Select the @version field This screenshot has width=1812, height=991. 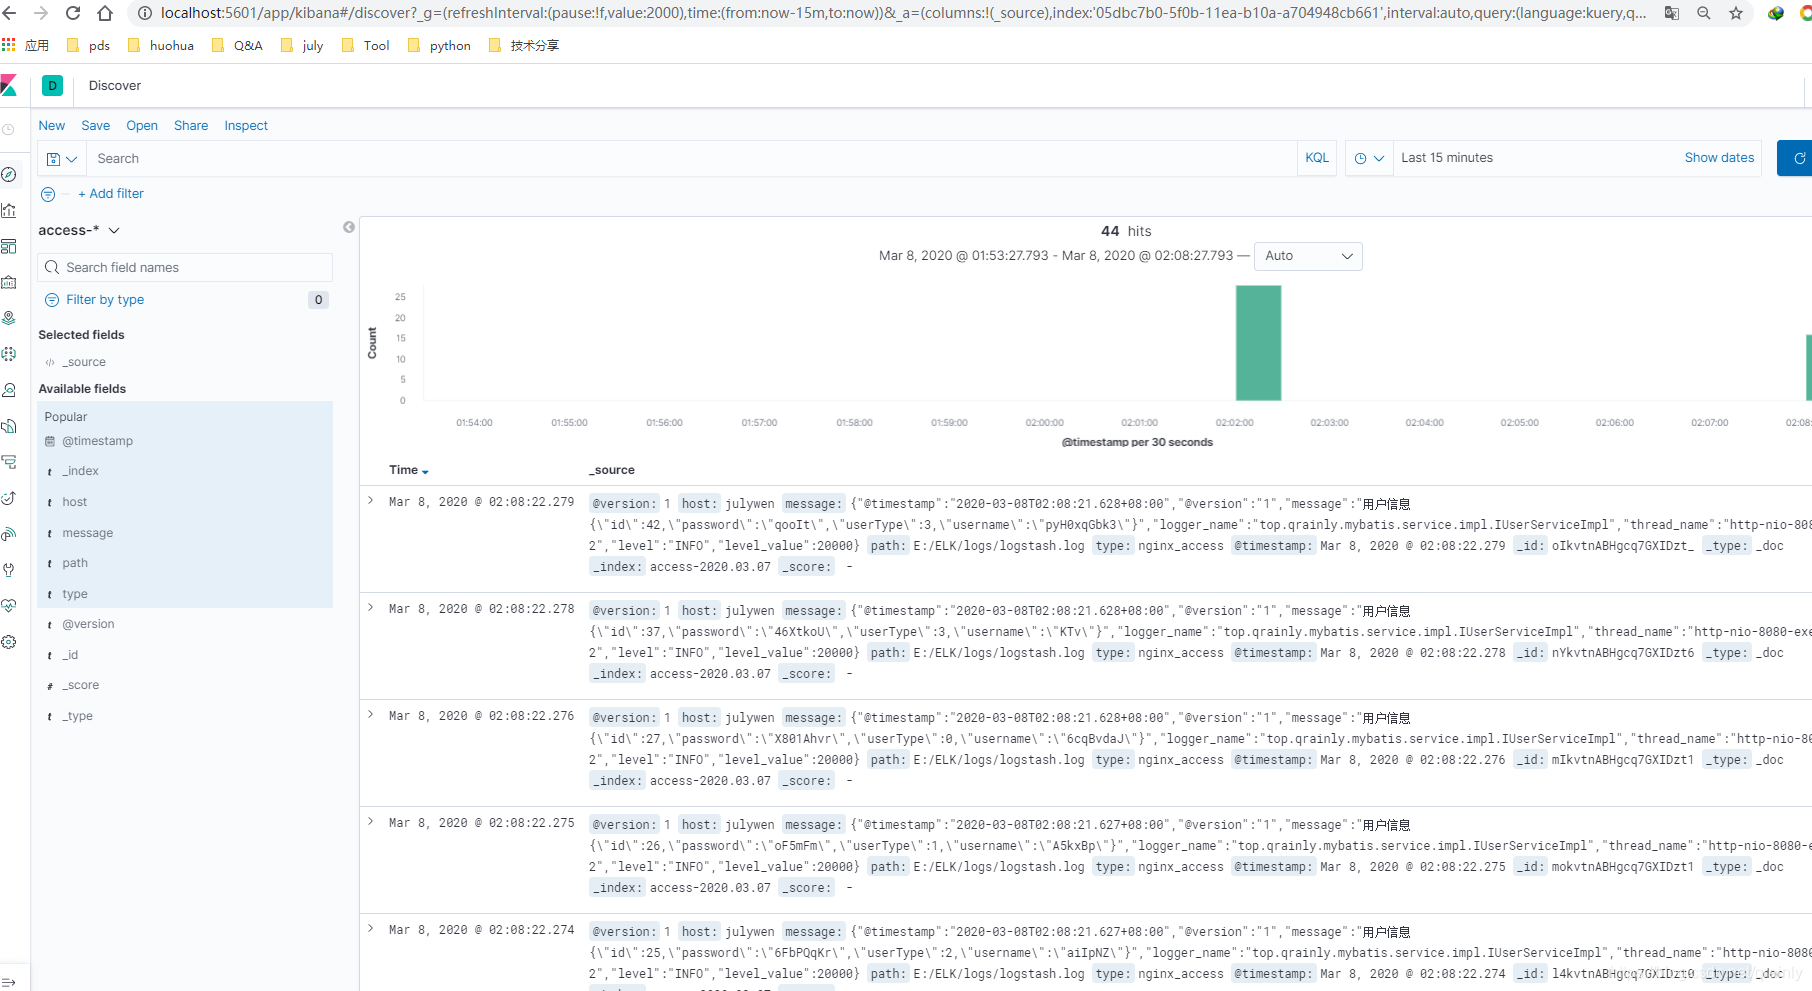point(88,624)
